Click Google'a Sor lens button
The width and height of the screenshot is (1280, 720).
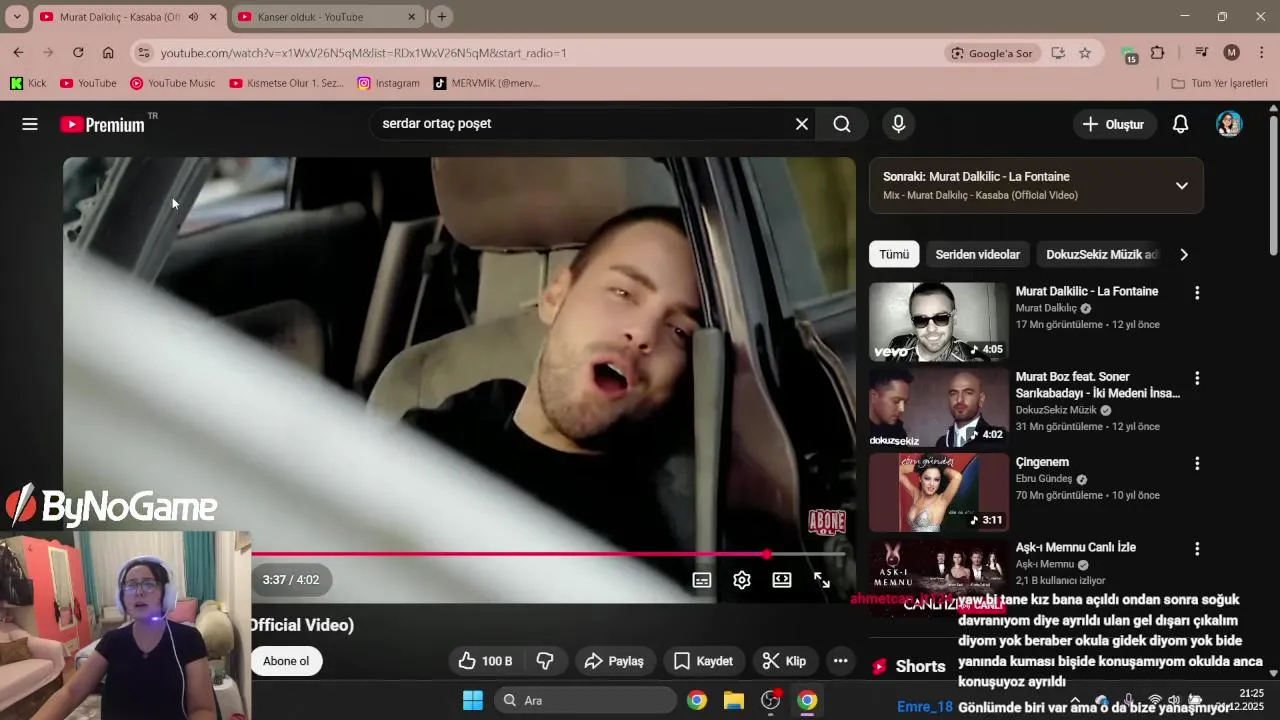(993, 53)
